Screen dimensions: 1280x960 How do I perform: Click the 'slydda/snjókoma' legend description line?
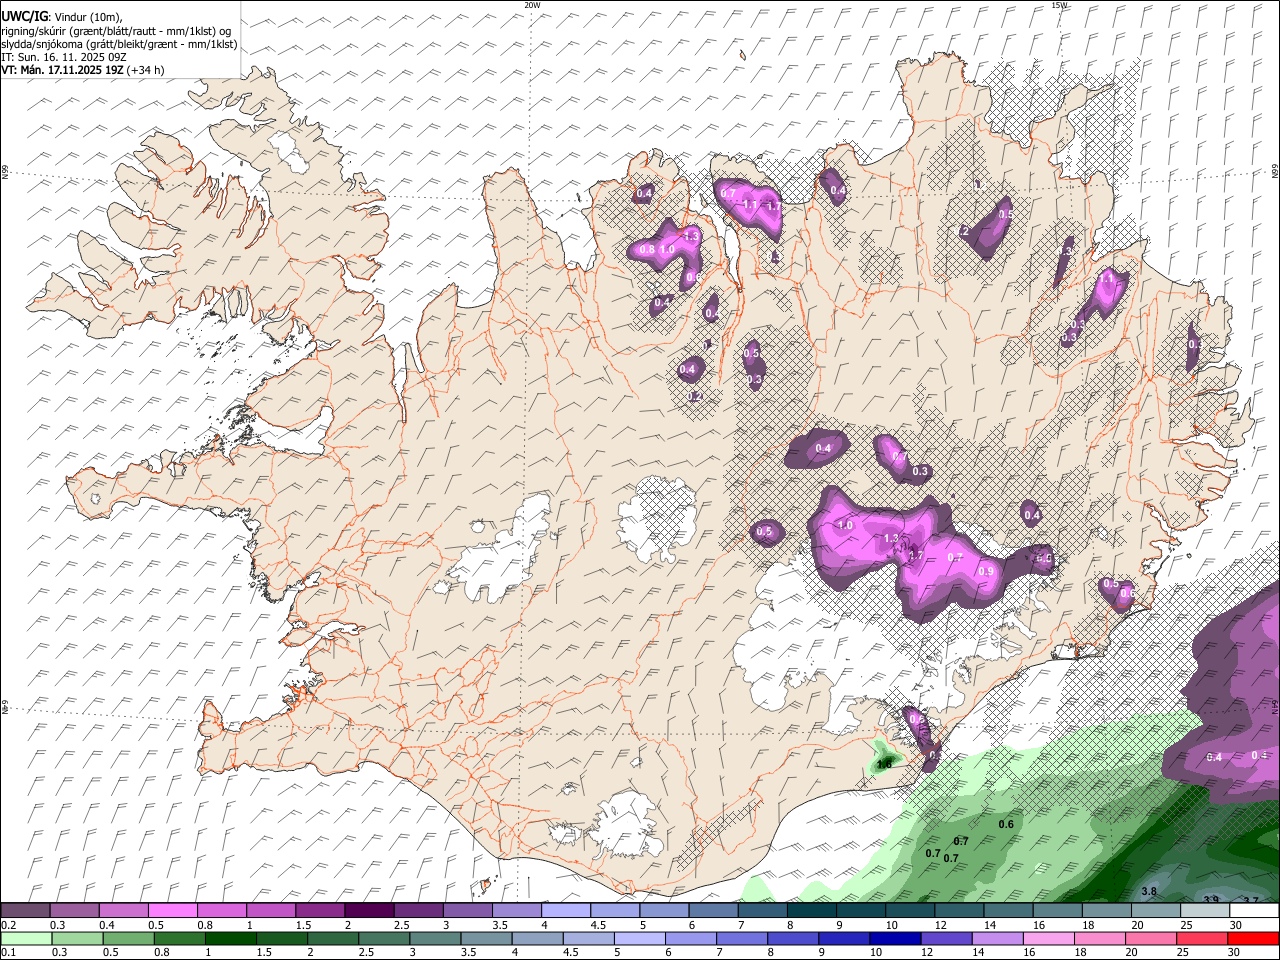pyautogui.click(x=119, y=44)
